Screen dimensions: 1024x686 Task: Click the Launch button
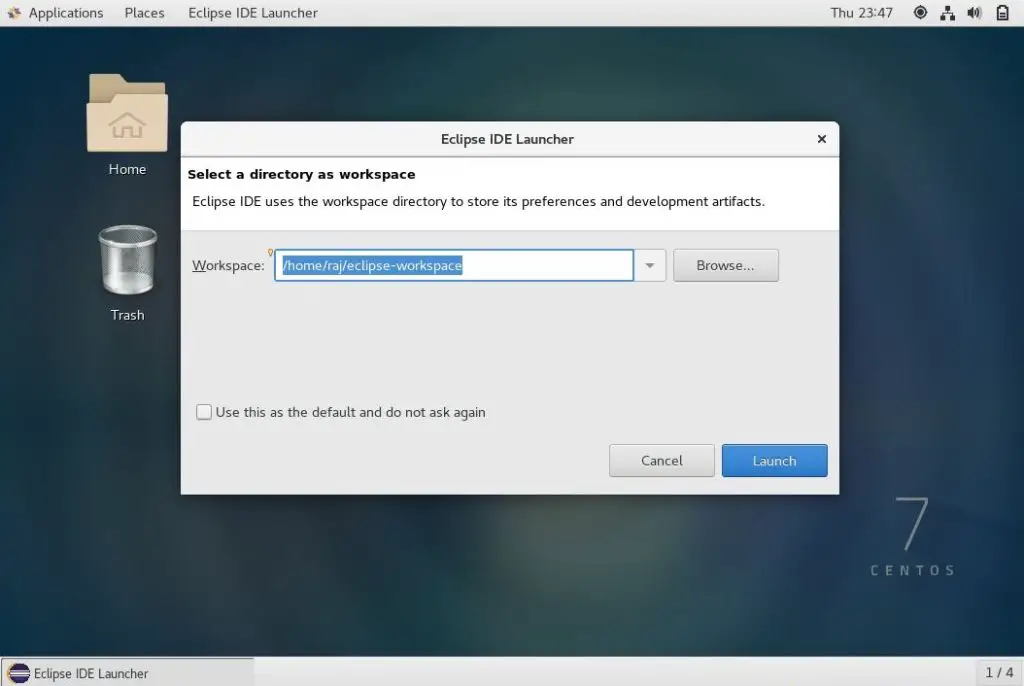775,461
